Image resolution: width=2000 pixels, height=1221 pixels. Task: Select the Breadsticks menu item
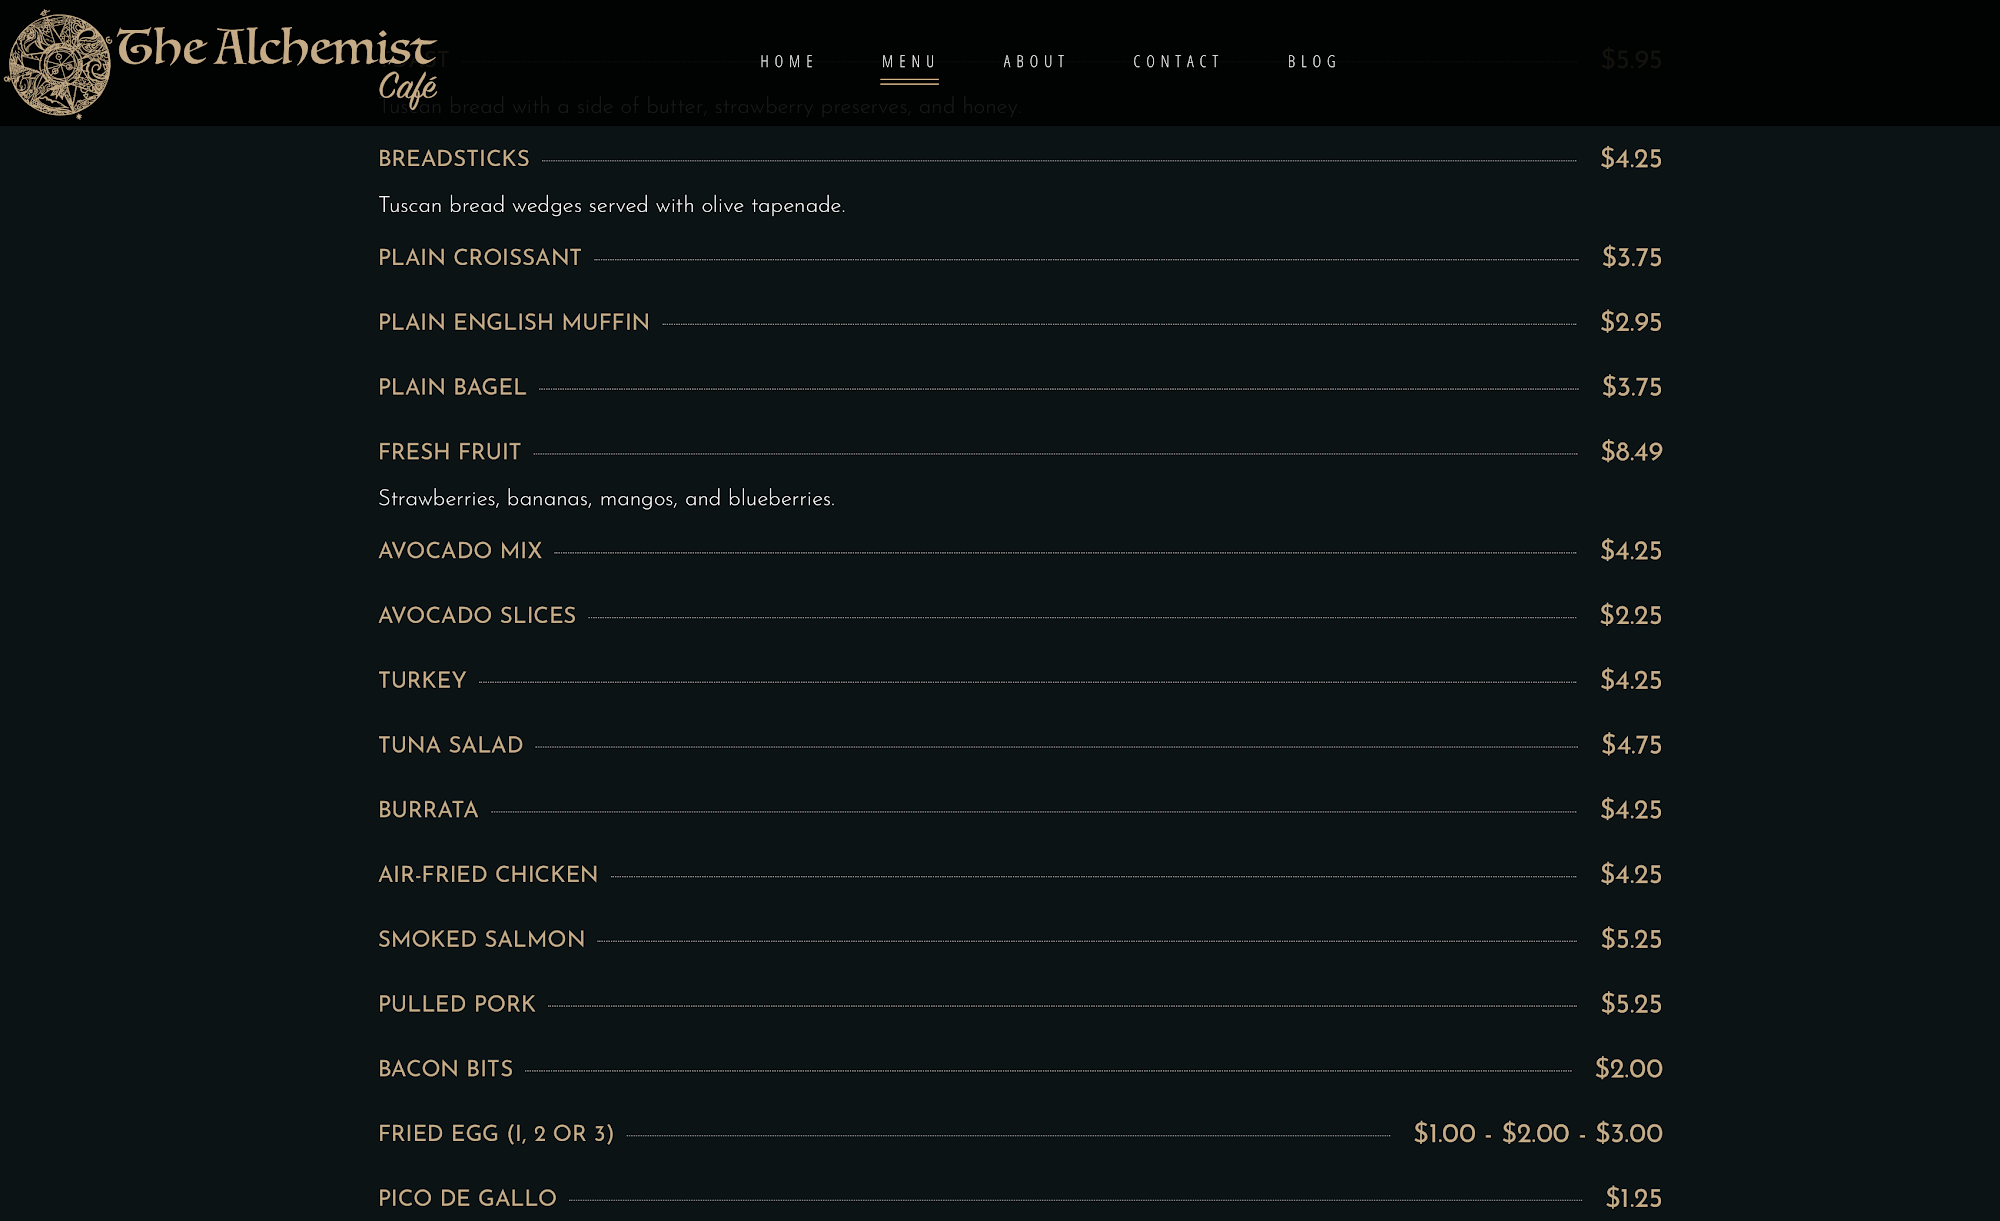(x=454, y=159)
